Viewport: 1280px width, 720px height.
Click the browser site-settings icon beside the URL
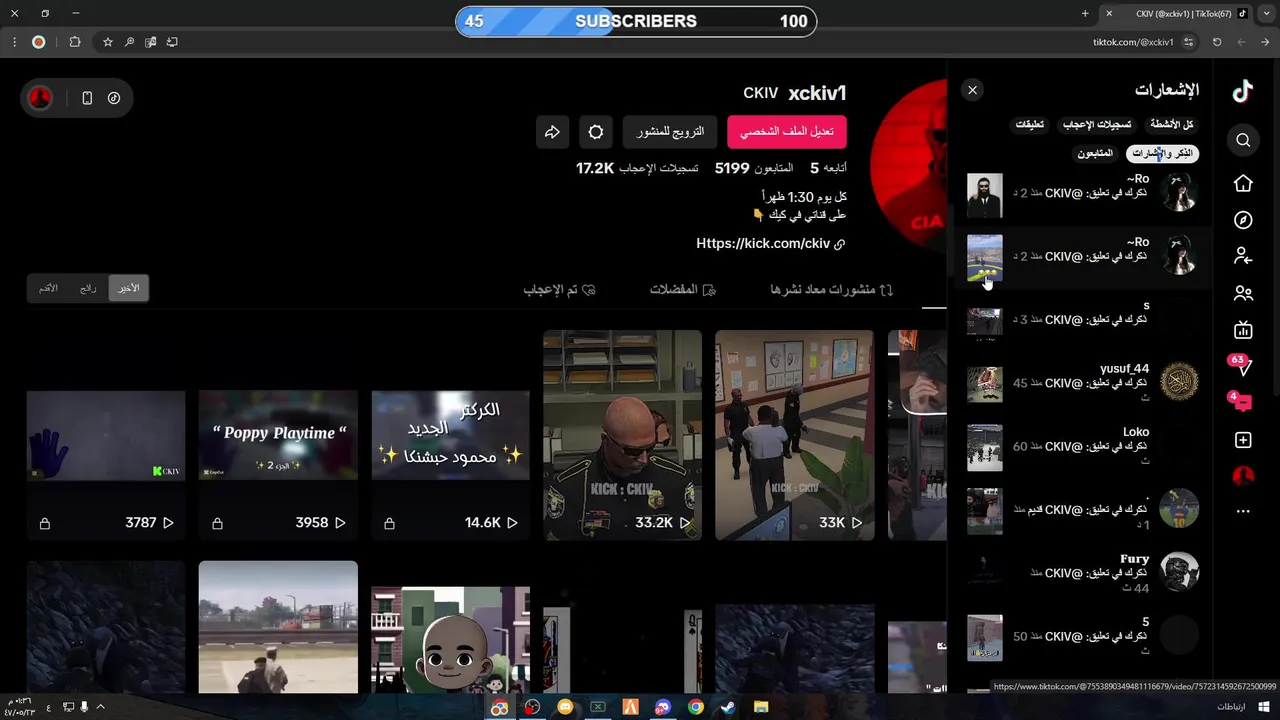pyautogui.click(x=1188, y=42)
